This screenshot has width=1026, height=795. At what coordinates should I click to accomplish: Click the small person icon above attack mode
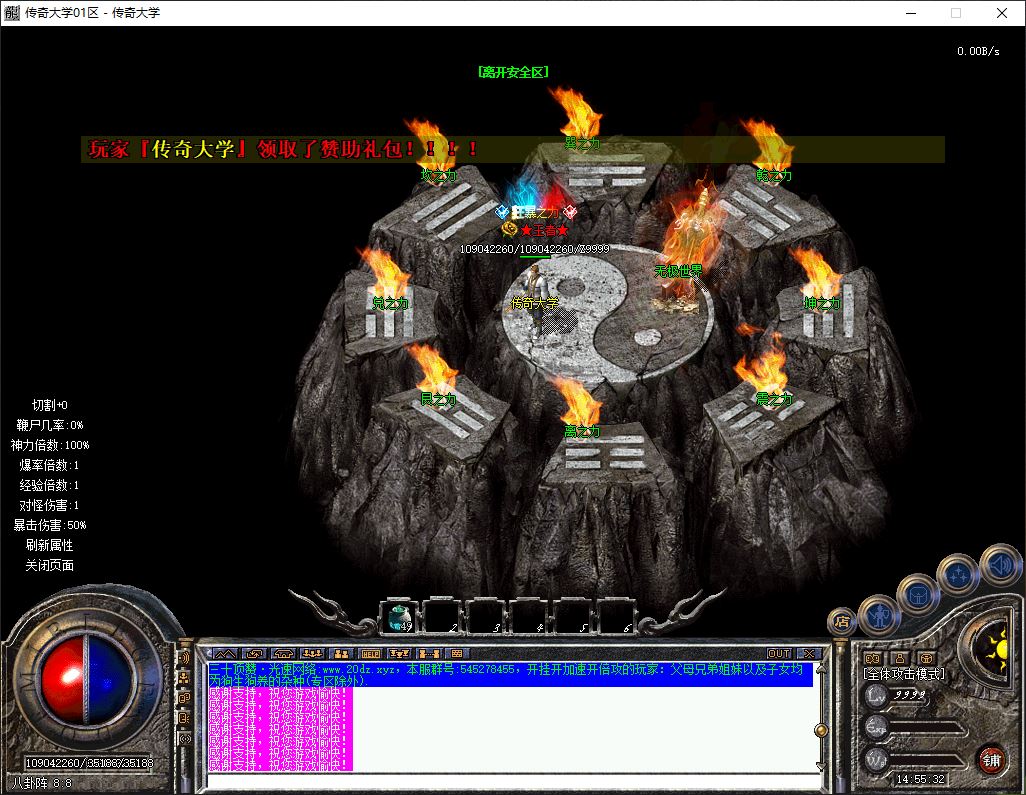(900, 658)
